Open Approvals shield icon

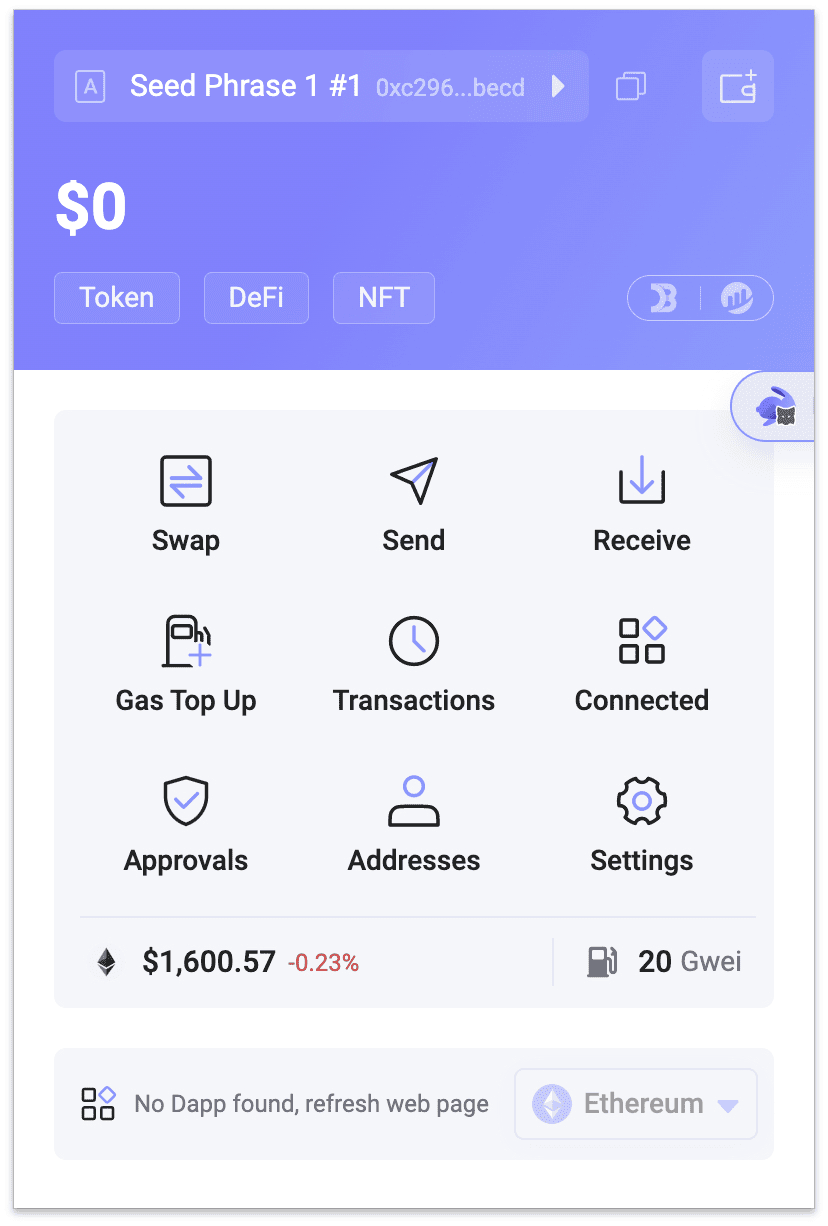pyautogui.click(x=186, y=801)
